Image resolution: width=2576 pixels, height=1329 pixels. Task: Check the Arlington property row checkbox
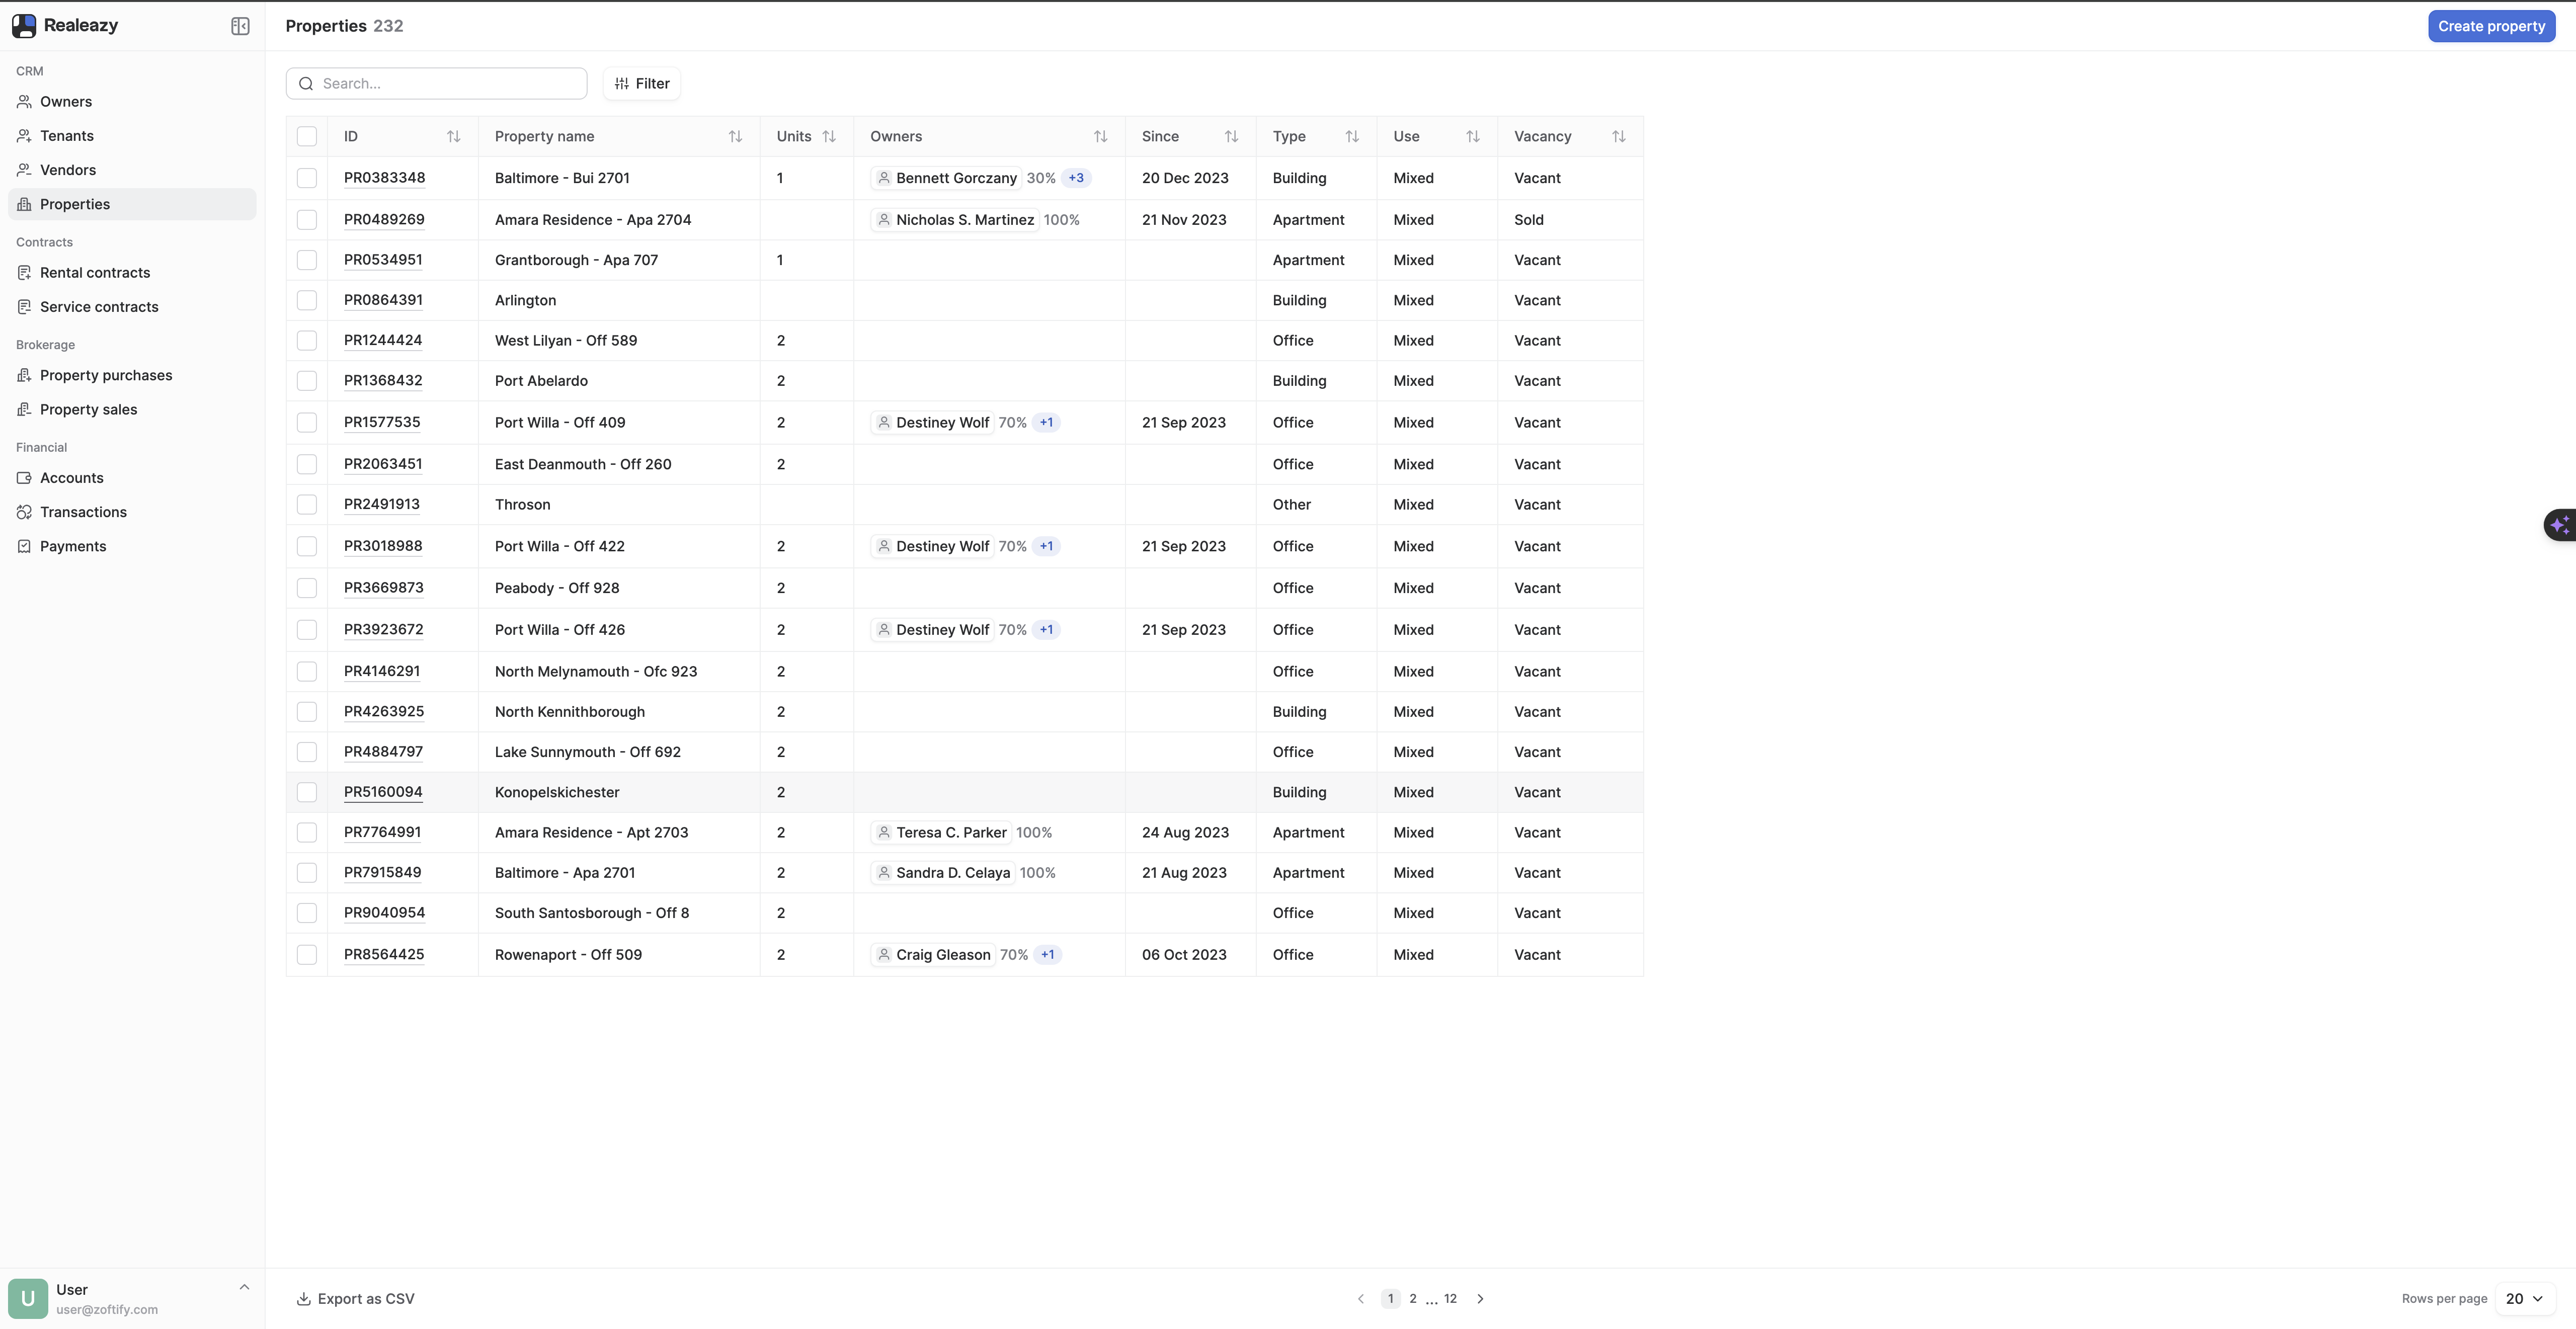(307, 300)
